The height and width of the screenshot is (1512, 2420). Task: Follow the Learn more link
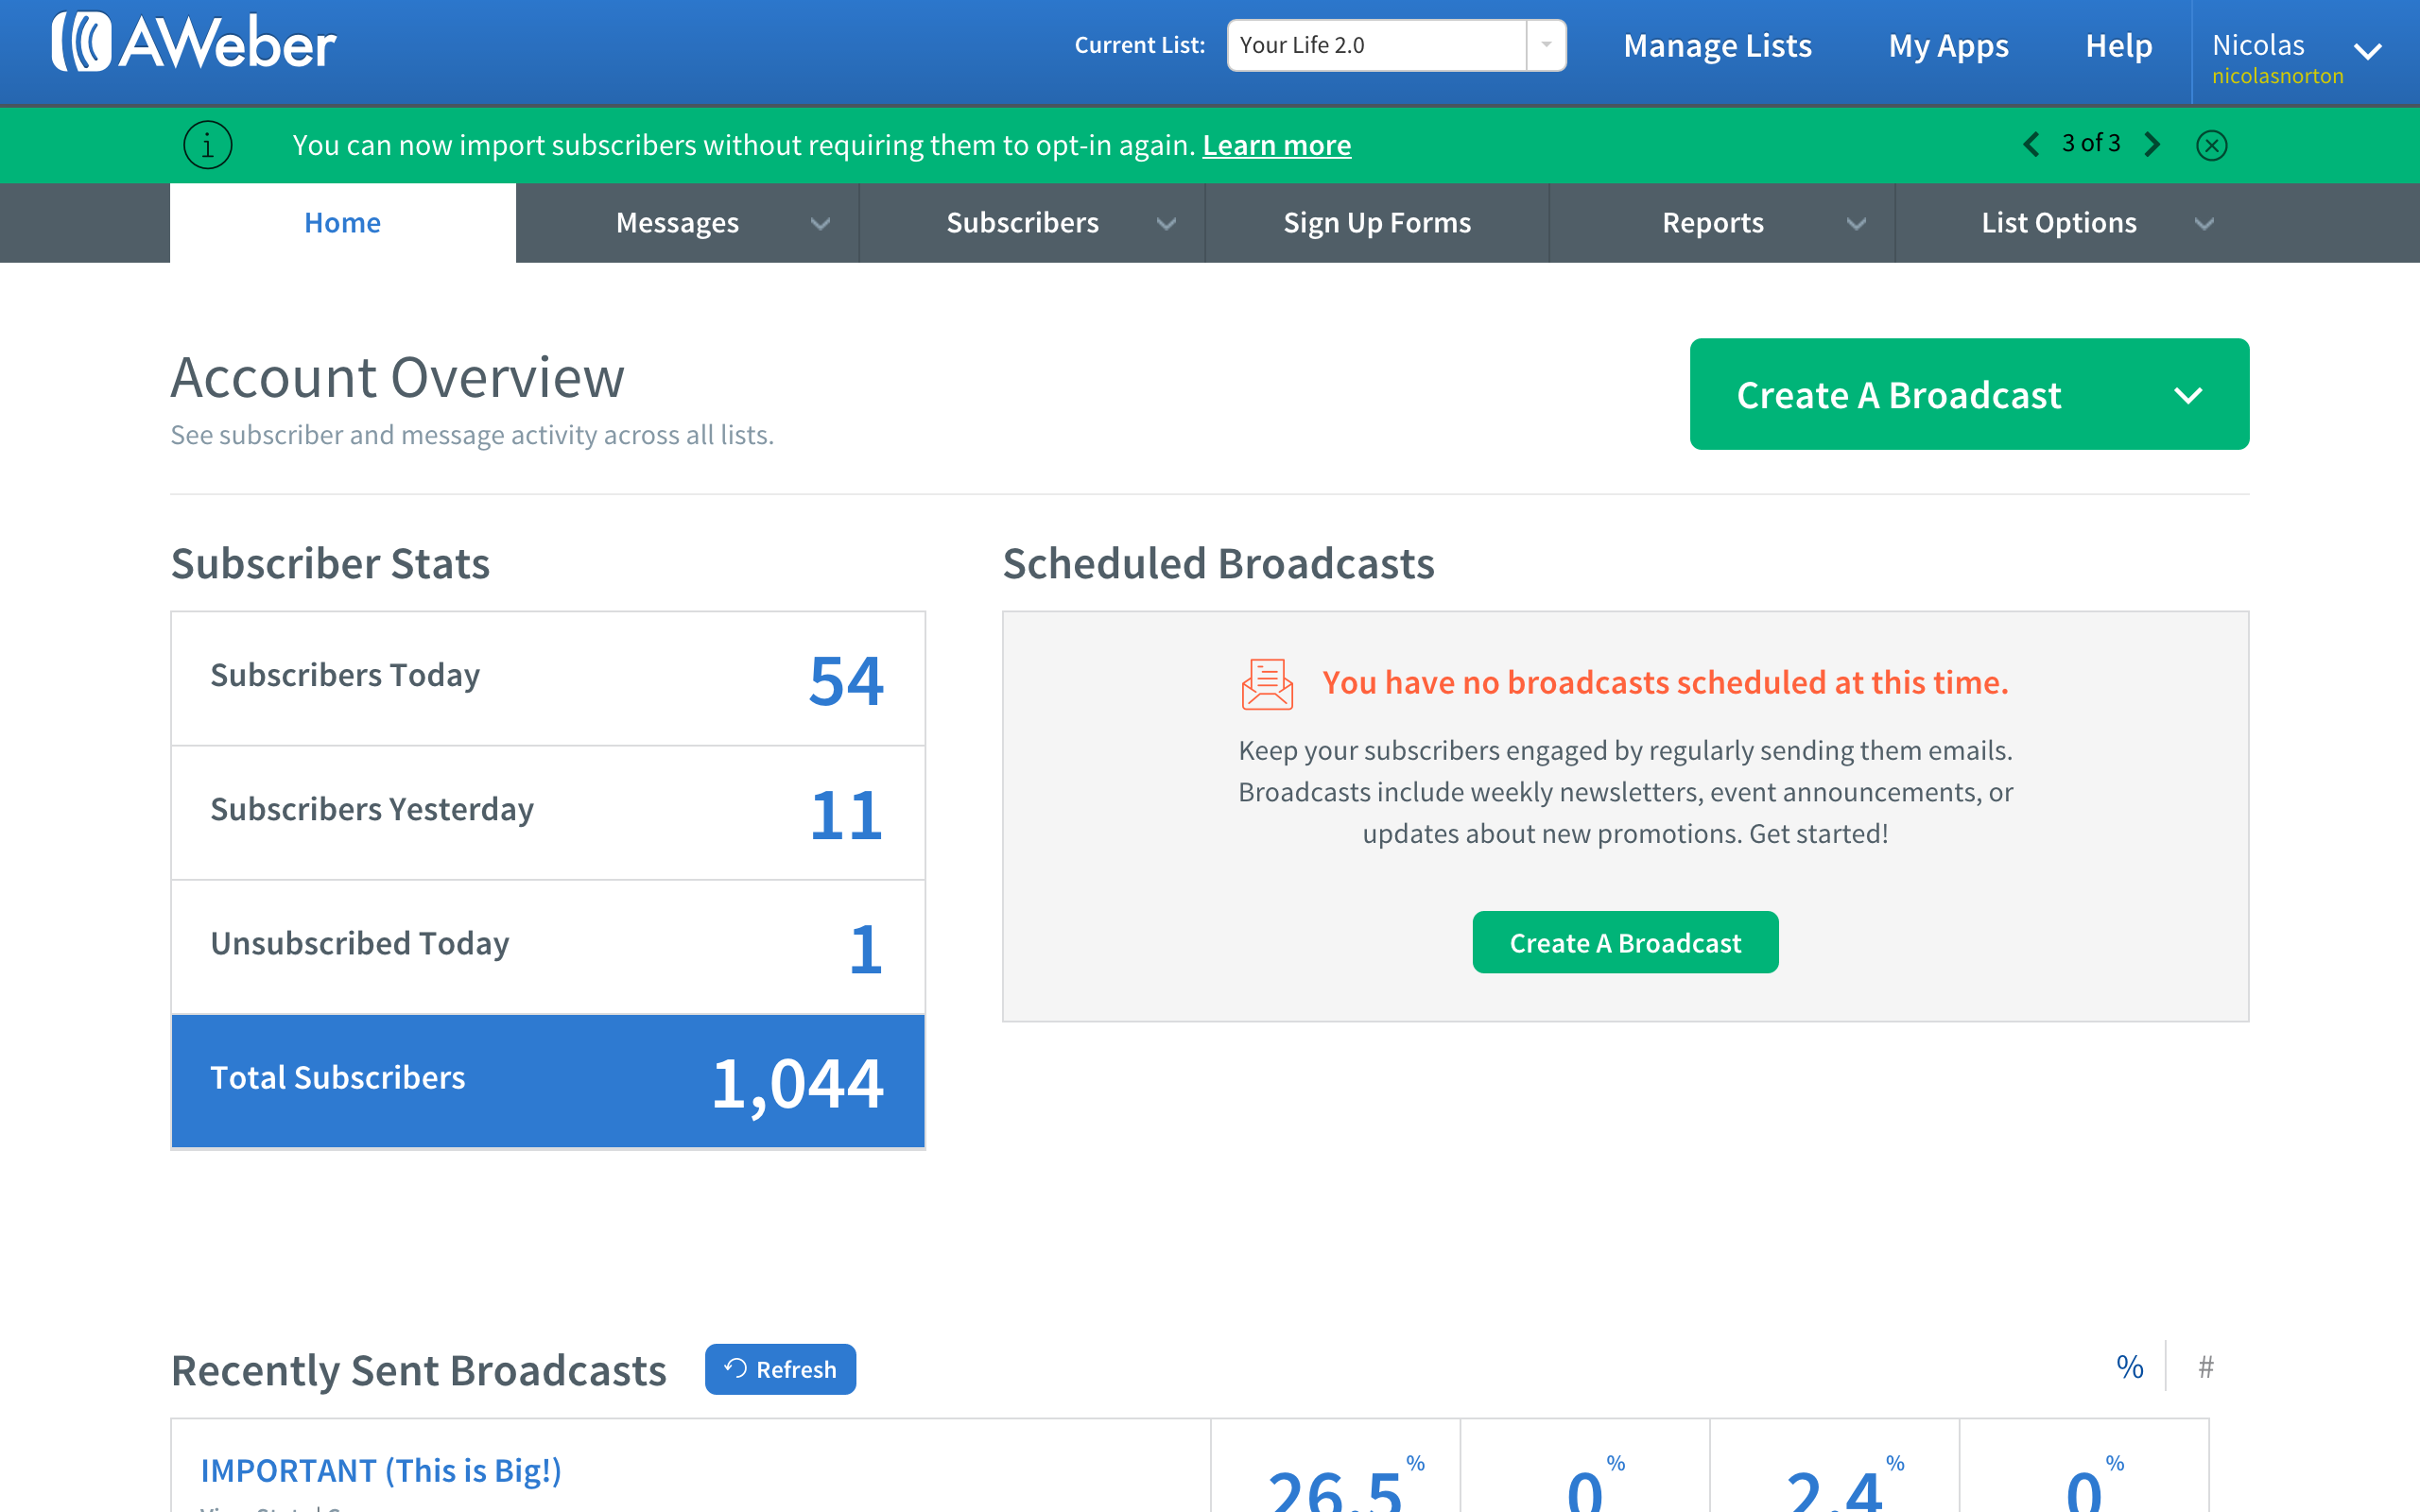click(1276, 146)
